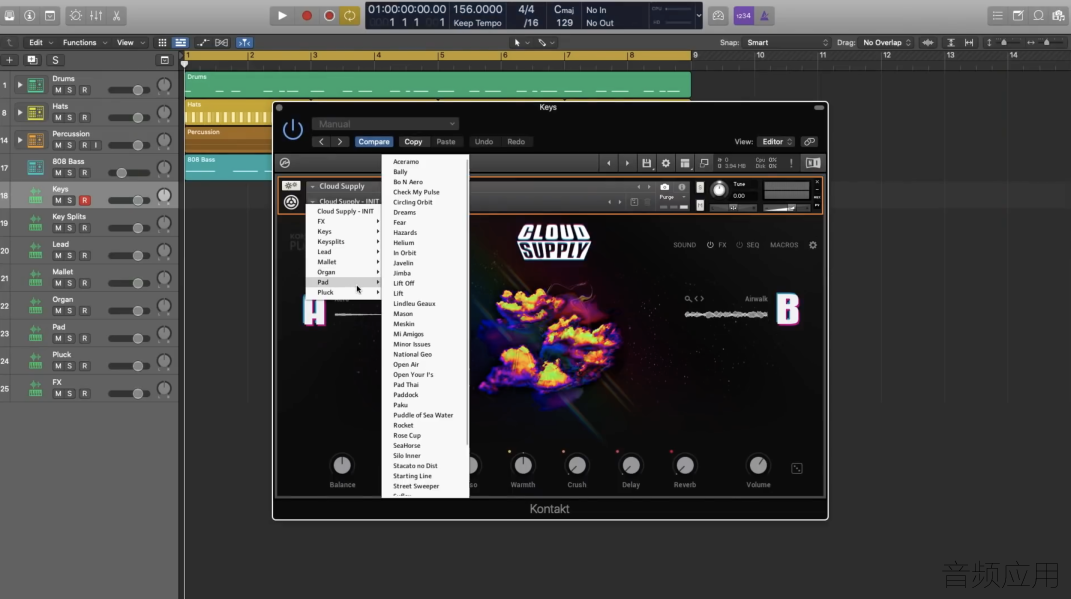This screenshot has width=1071, height=599.
Task: Open the View Editor dropdown
Action: coord(777,141)
